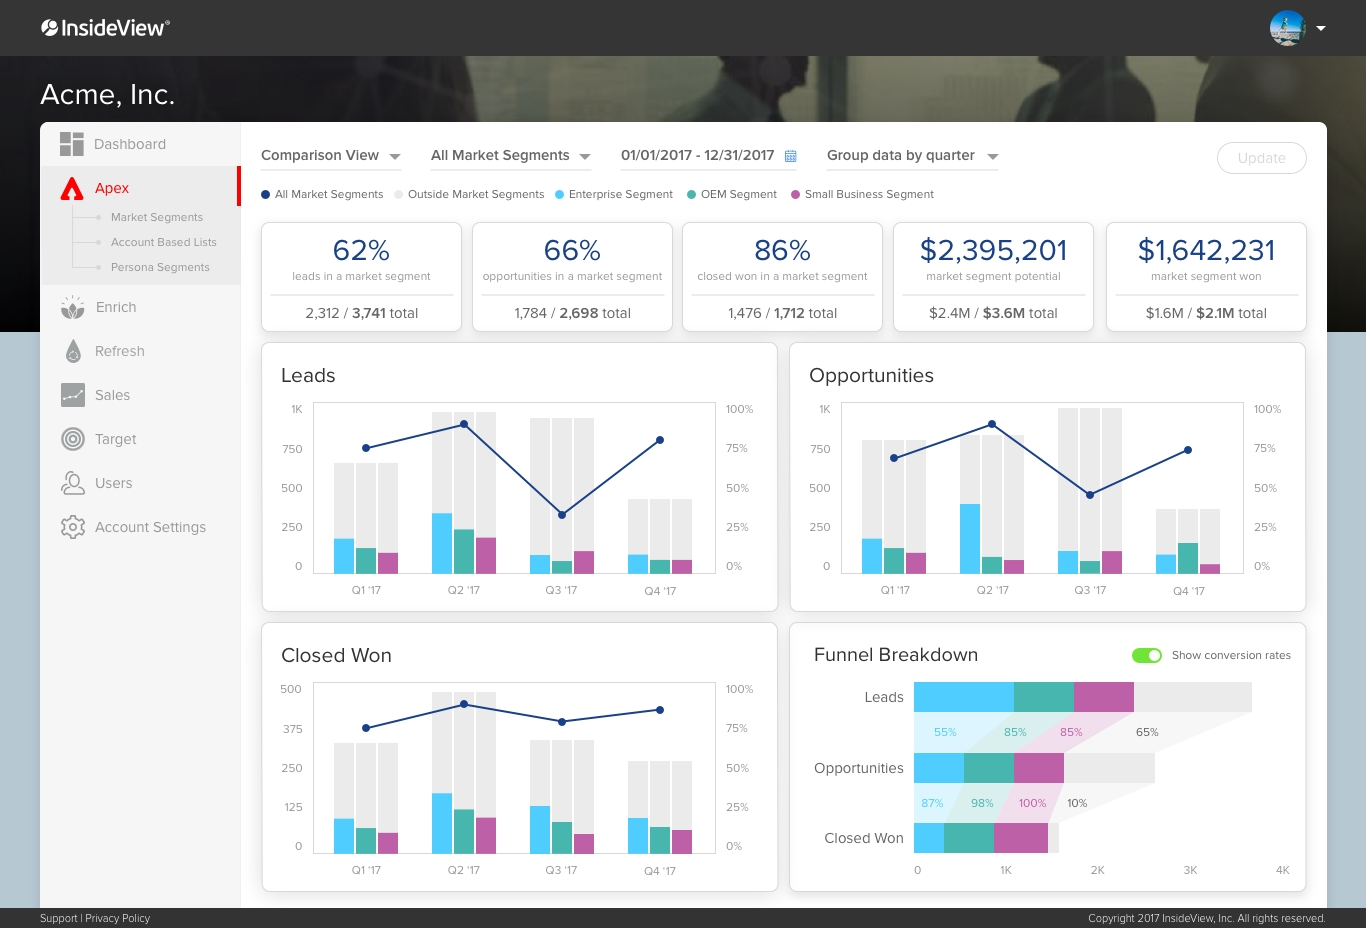Image resolution: width=1366 pixels, height=928 pixels.
Task: Click Q2 '17 line point in Leads chart
Action: [x=464, y=425]
